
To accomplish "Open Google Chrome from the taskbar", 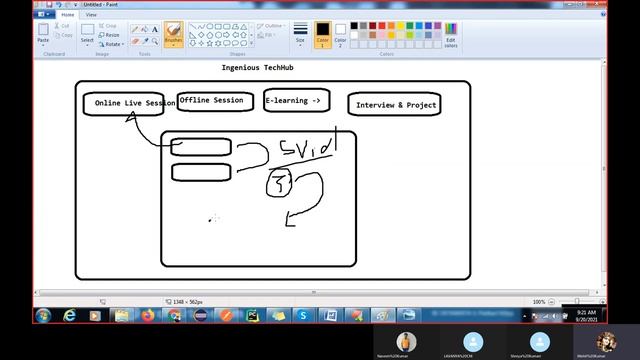I will pos(174,316).
